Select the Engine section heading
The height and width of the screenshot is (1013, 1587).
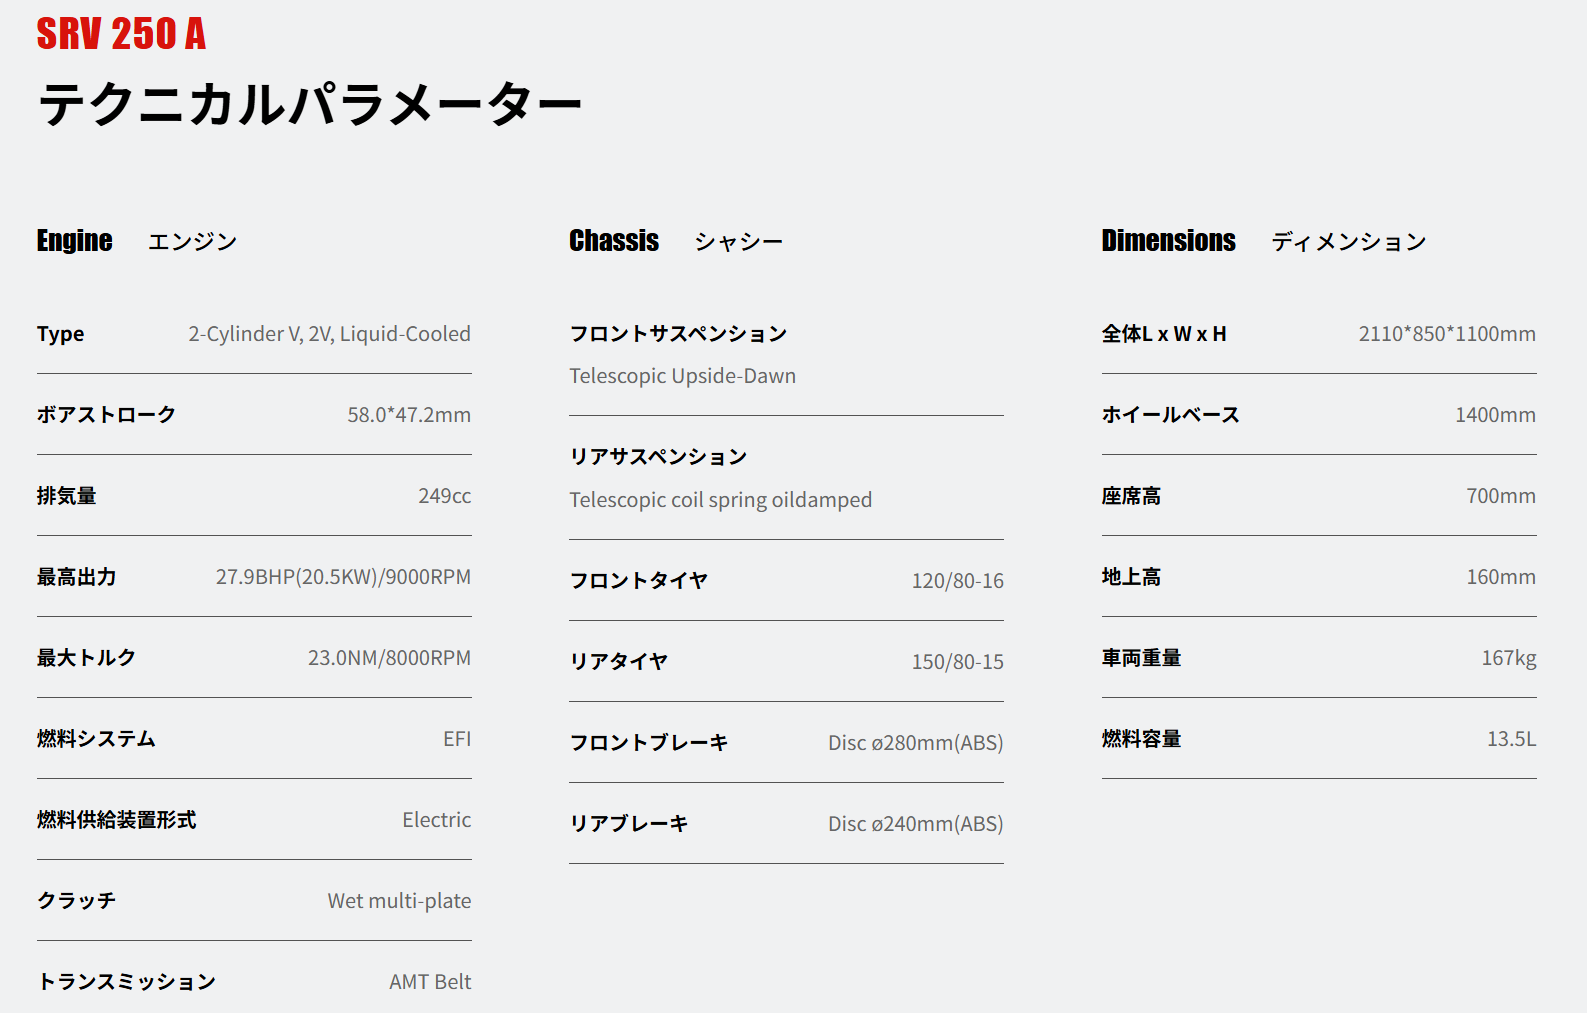click(75, 241)
